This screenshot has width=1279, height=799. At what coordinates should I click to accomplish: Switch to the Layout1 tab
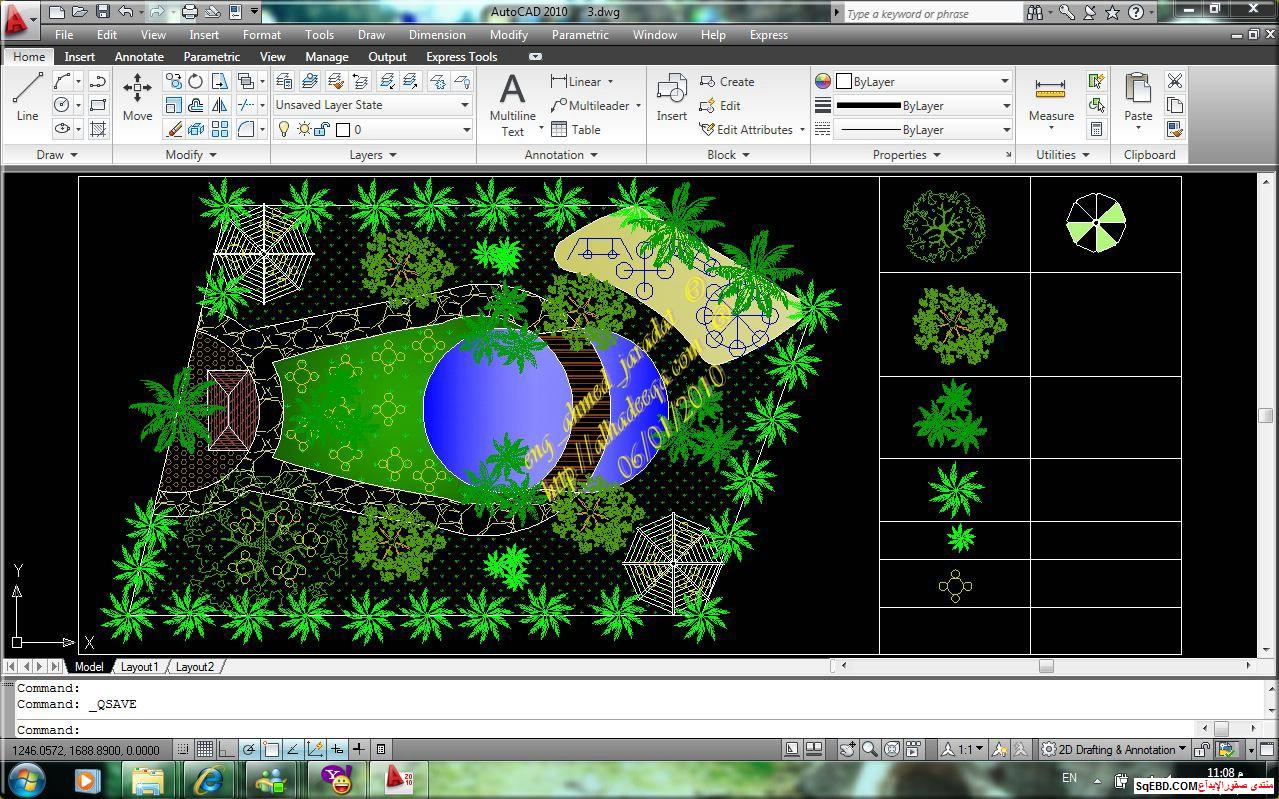pos(139,666)
